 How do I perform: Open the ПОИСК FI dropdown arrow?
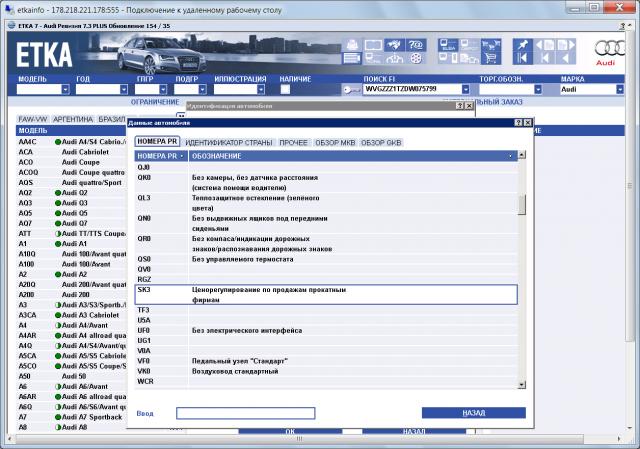pos(466,89)
